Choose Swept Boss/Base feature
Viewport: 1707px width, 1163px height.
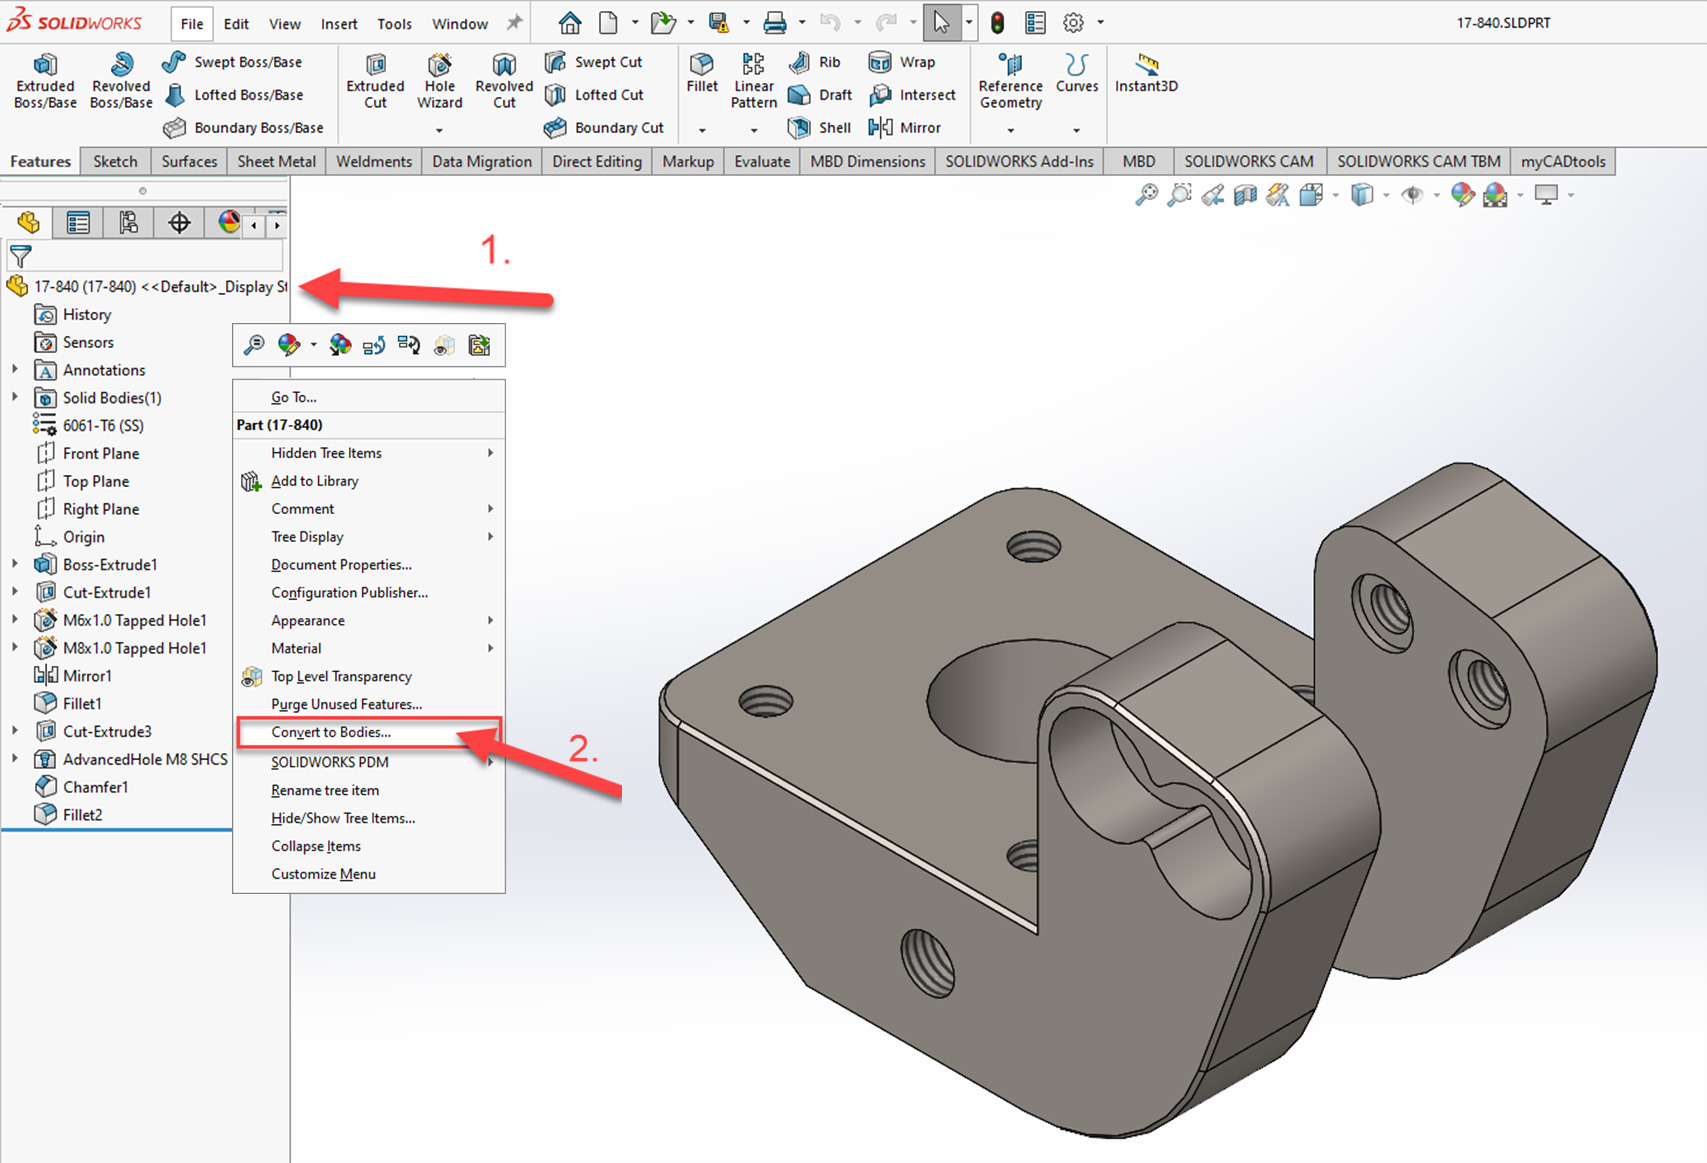click(232, 62)
